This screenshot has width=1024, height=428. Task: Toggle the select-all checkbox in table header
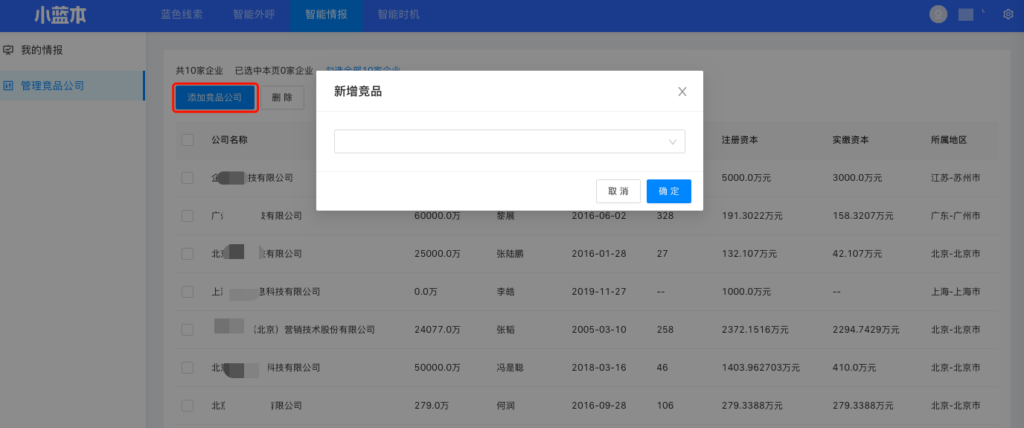[x=188, y=140]
